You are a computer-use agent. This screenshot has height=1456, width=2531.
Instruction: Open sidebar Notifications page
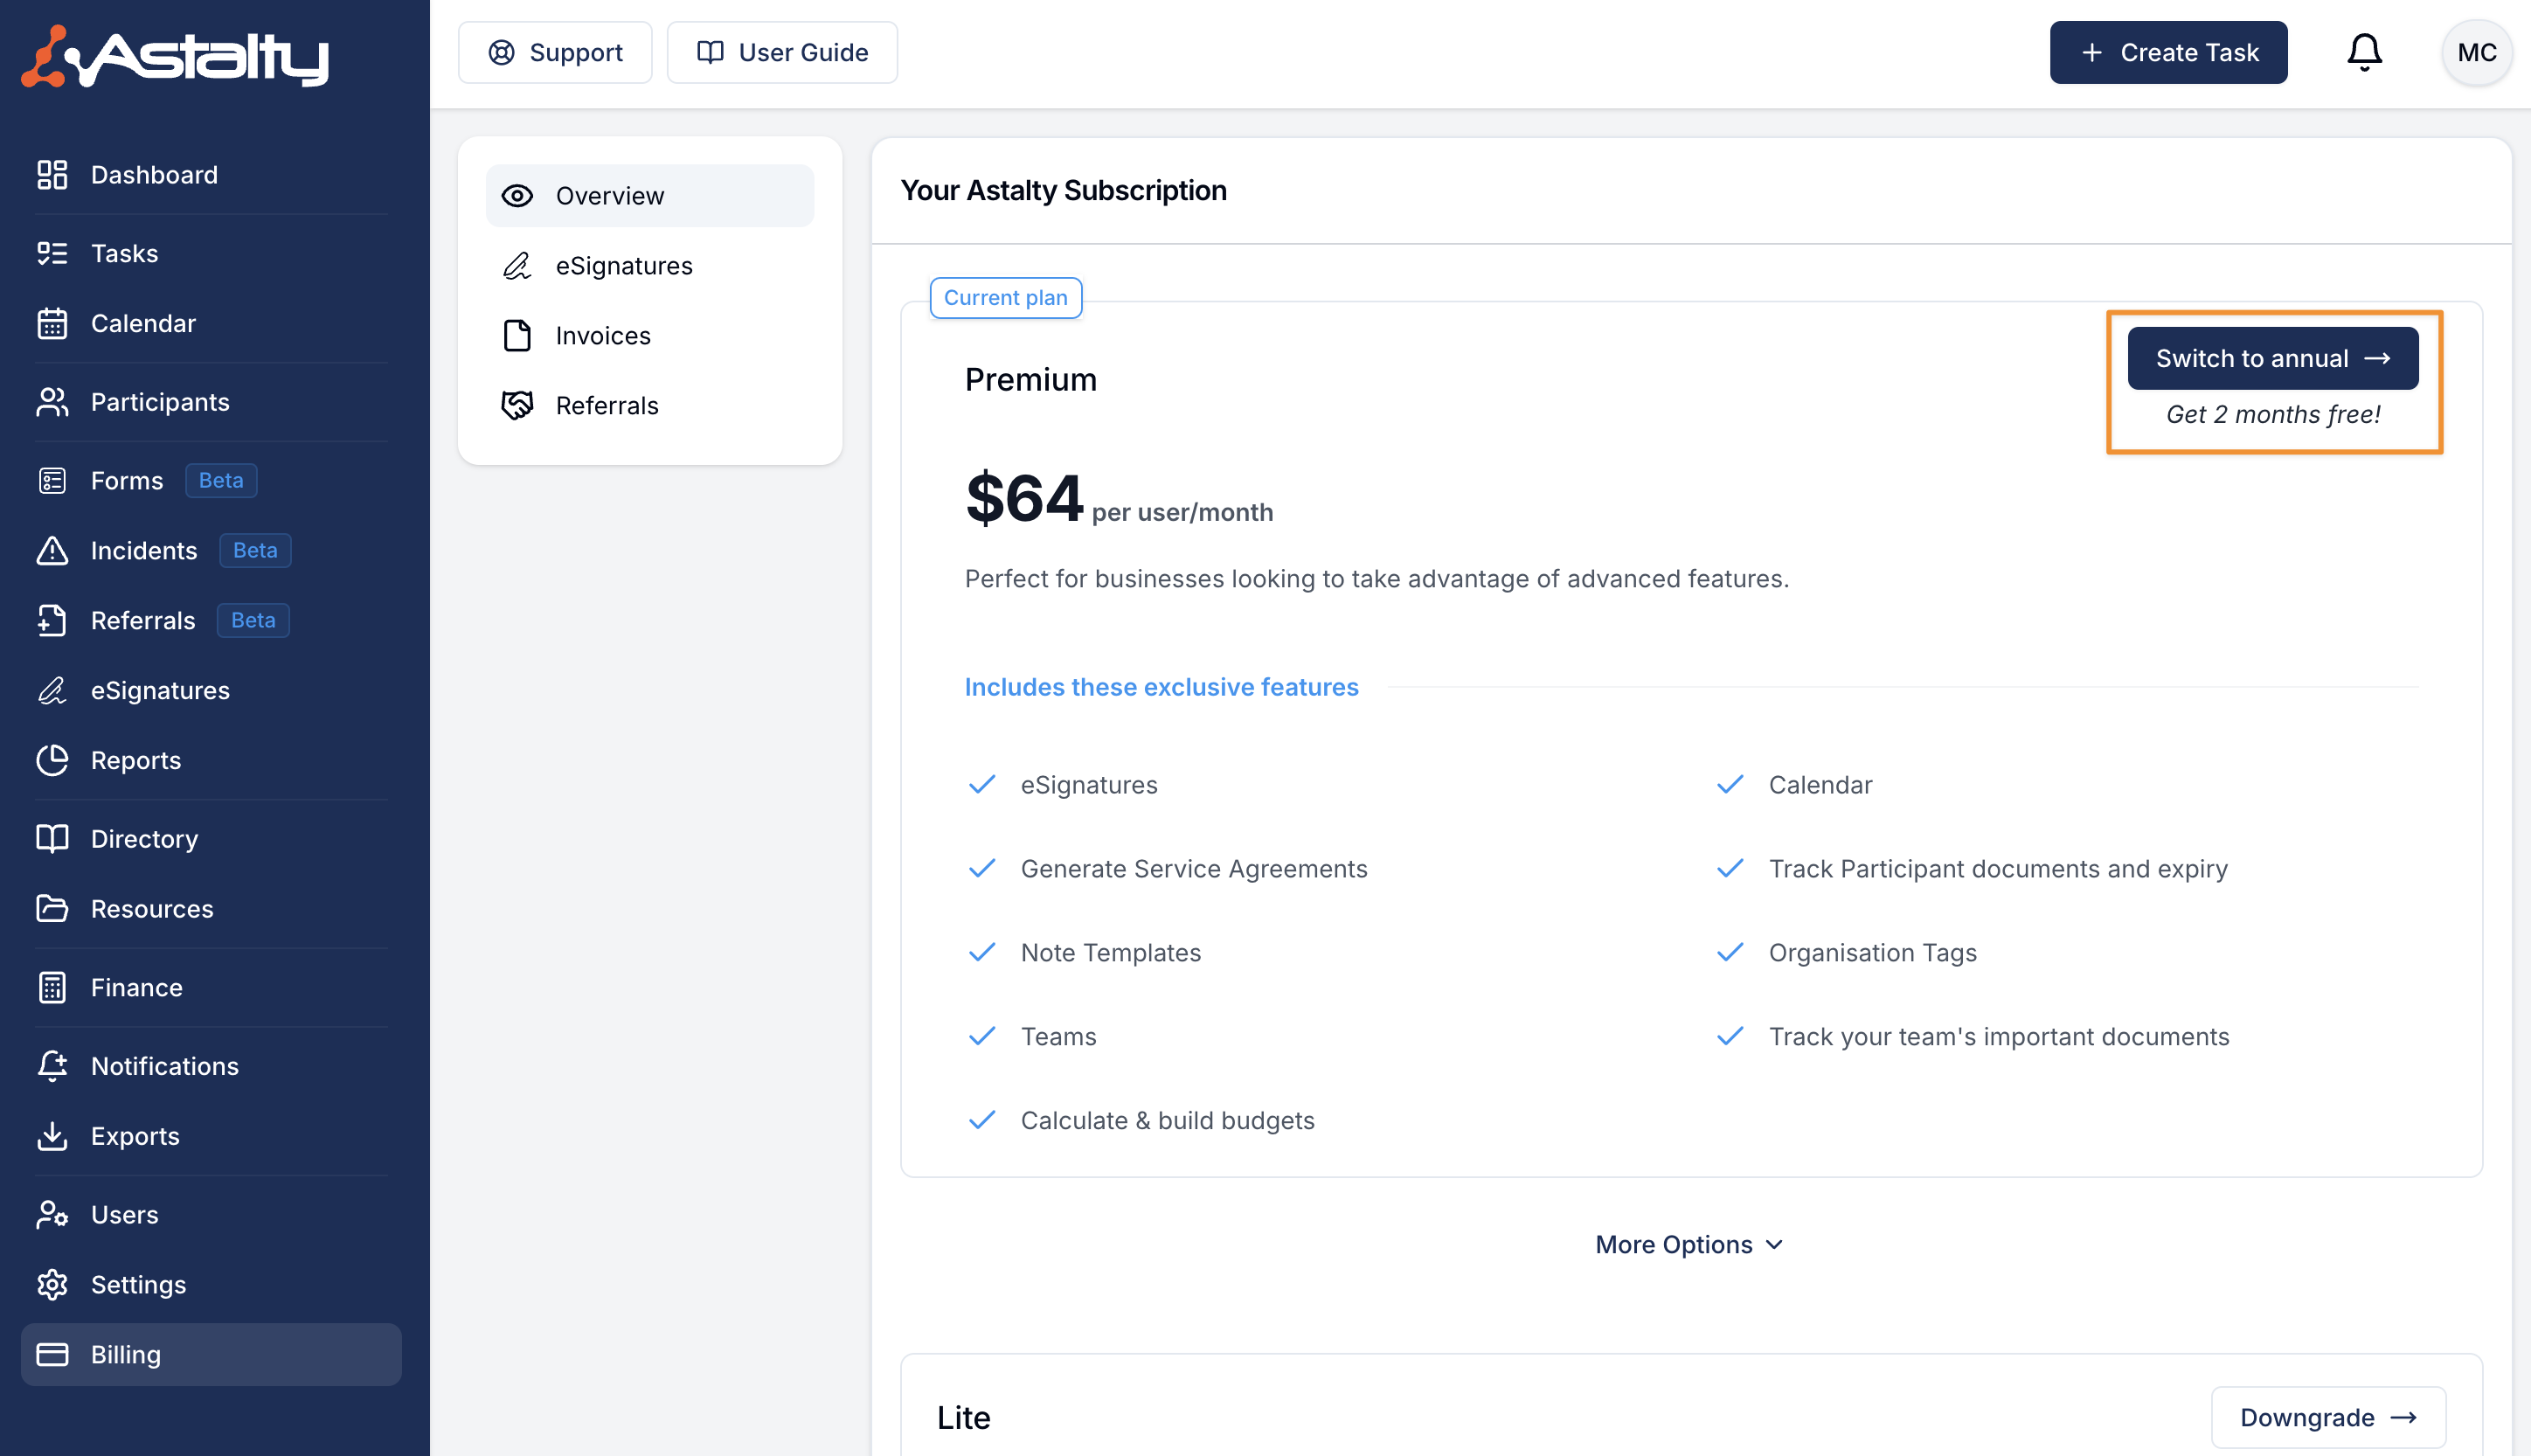point(164,1066)
